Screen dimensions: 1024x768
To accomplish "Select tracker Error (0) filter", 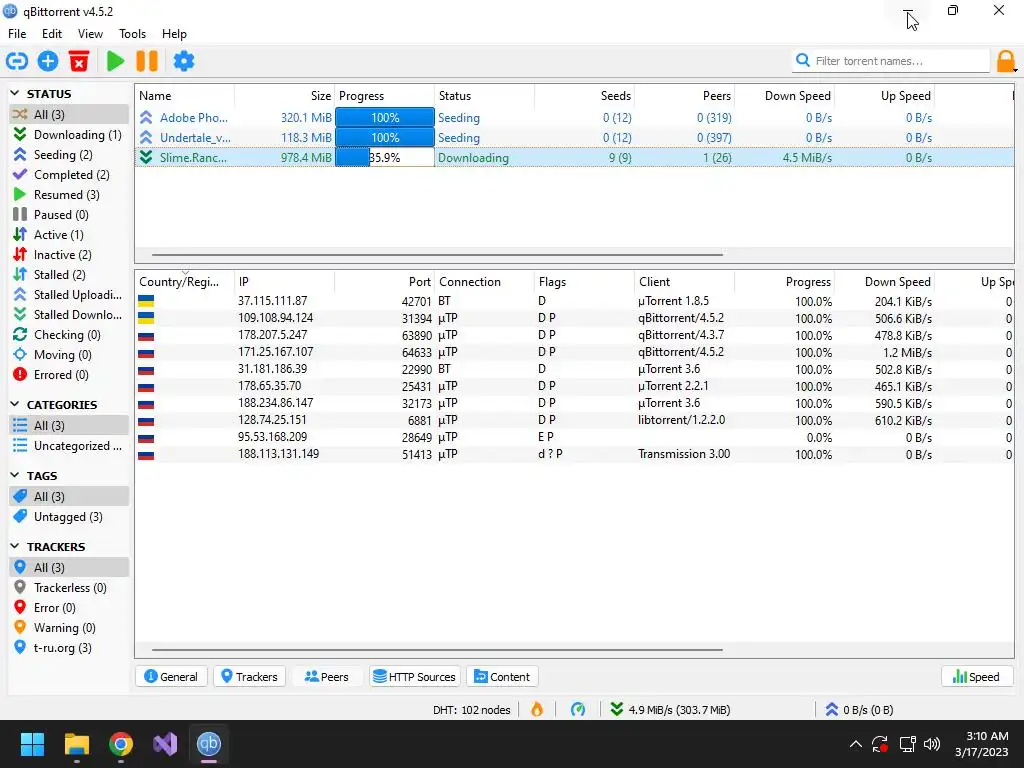I will pyautogui.click(x=69, y=608).
